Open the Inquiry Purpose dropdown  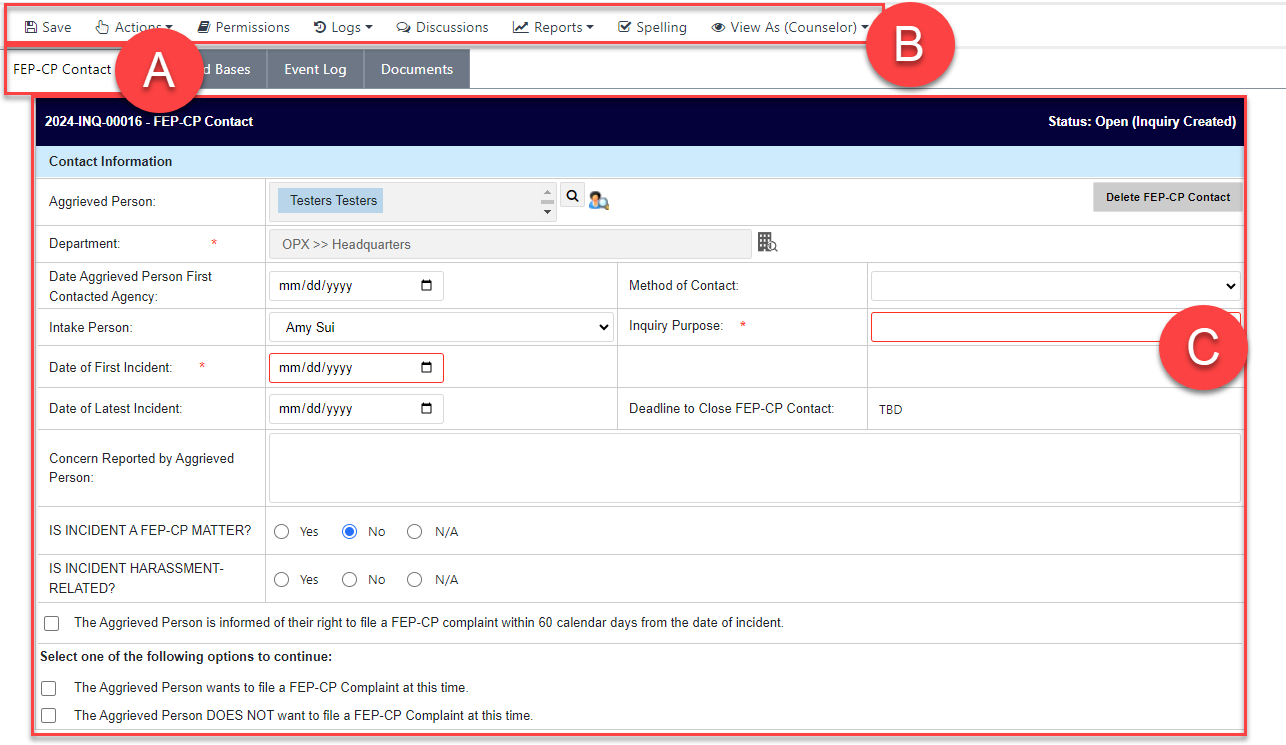[1056, 327]
